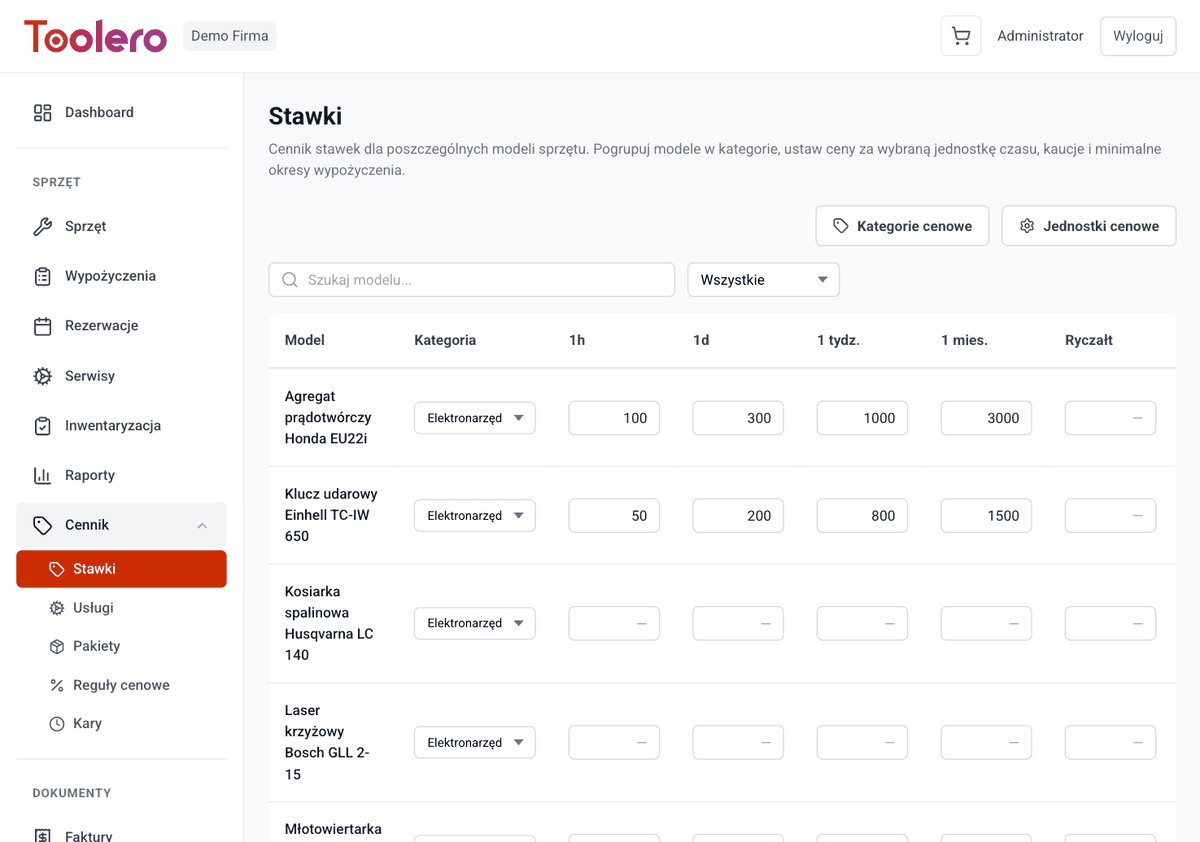
Task: Click the Kary clock icon
Action: pyautogui.click(x=57, y=724)
